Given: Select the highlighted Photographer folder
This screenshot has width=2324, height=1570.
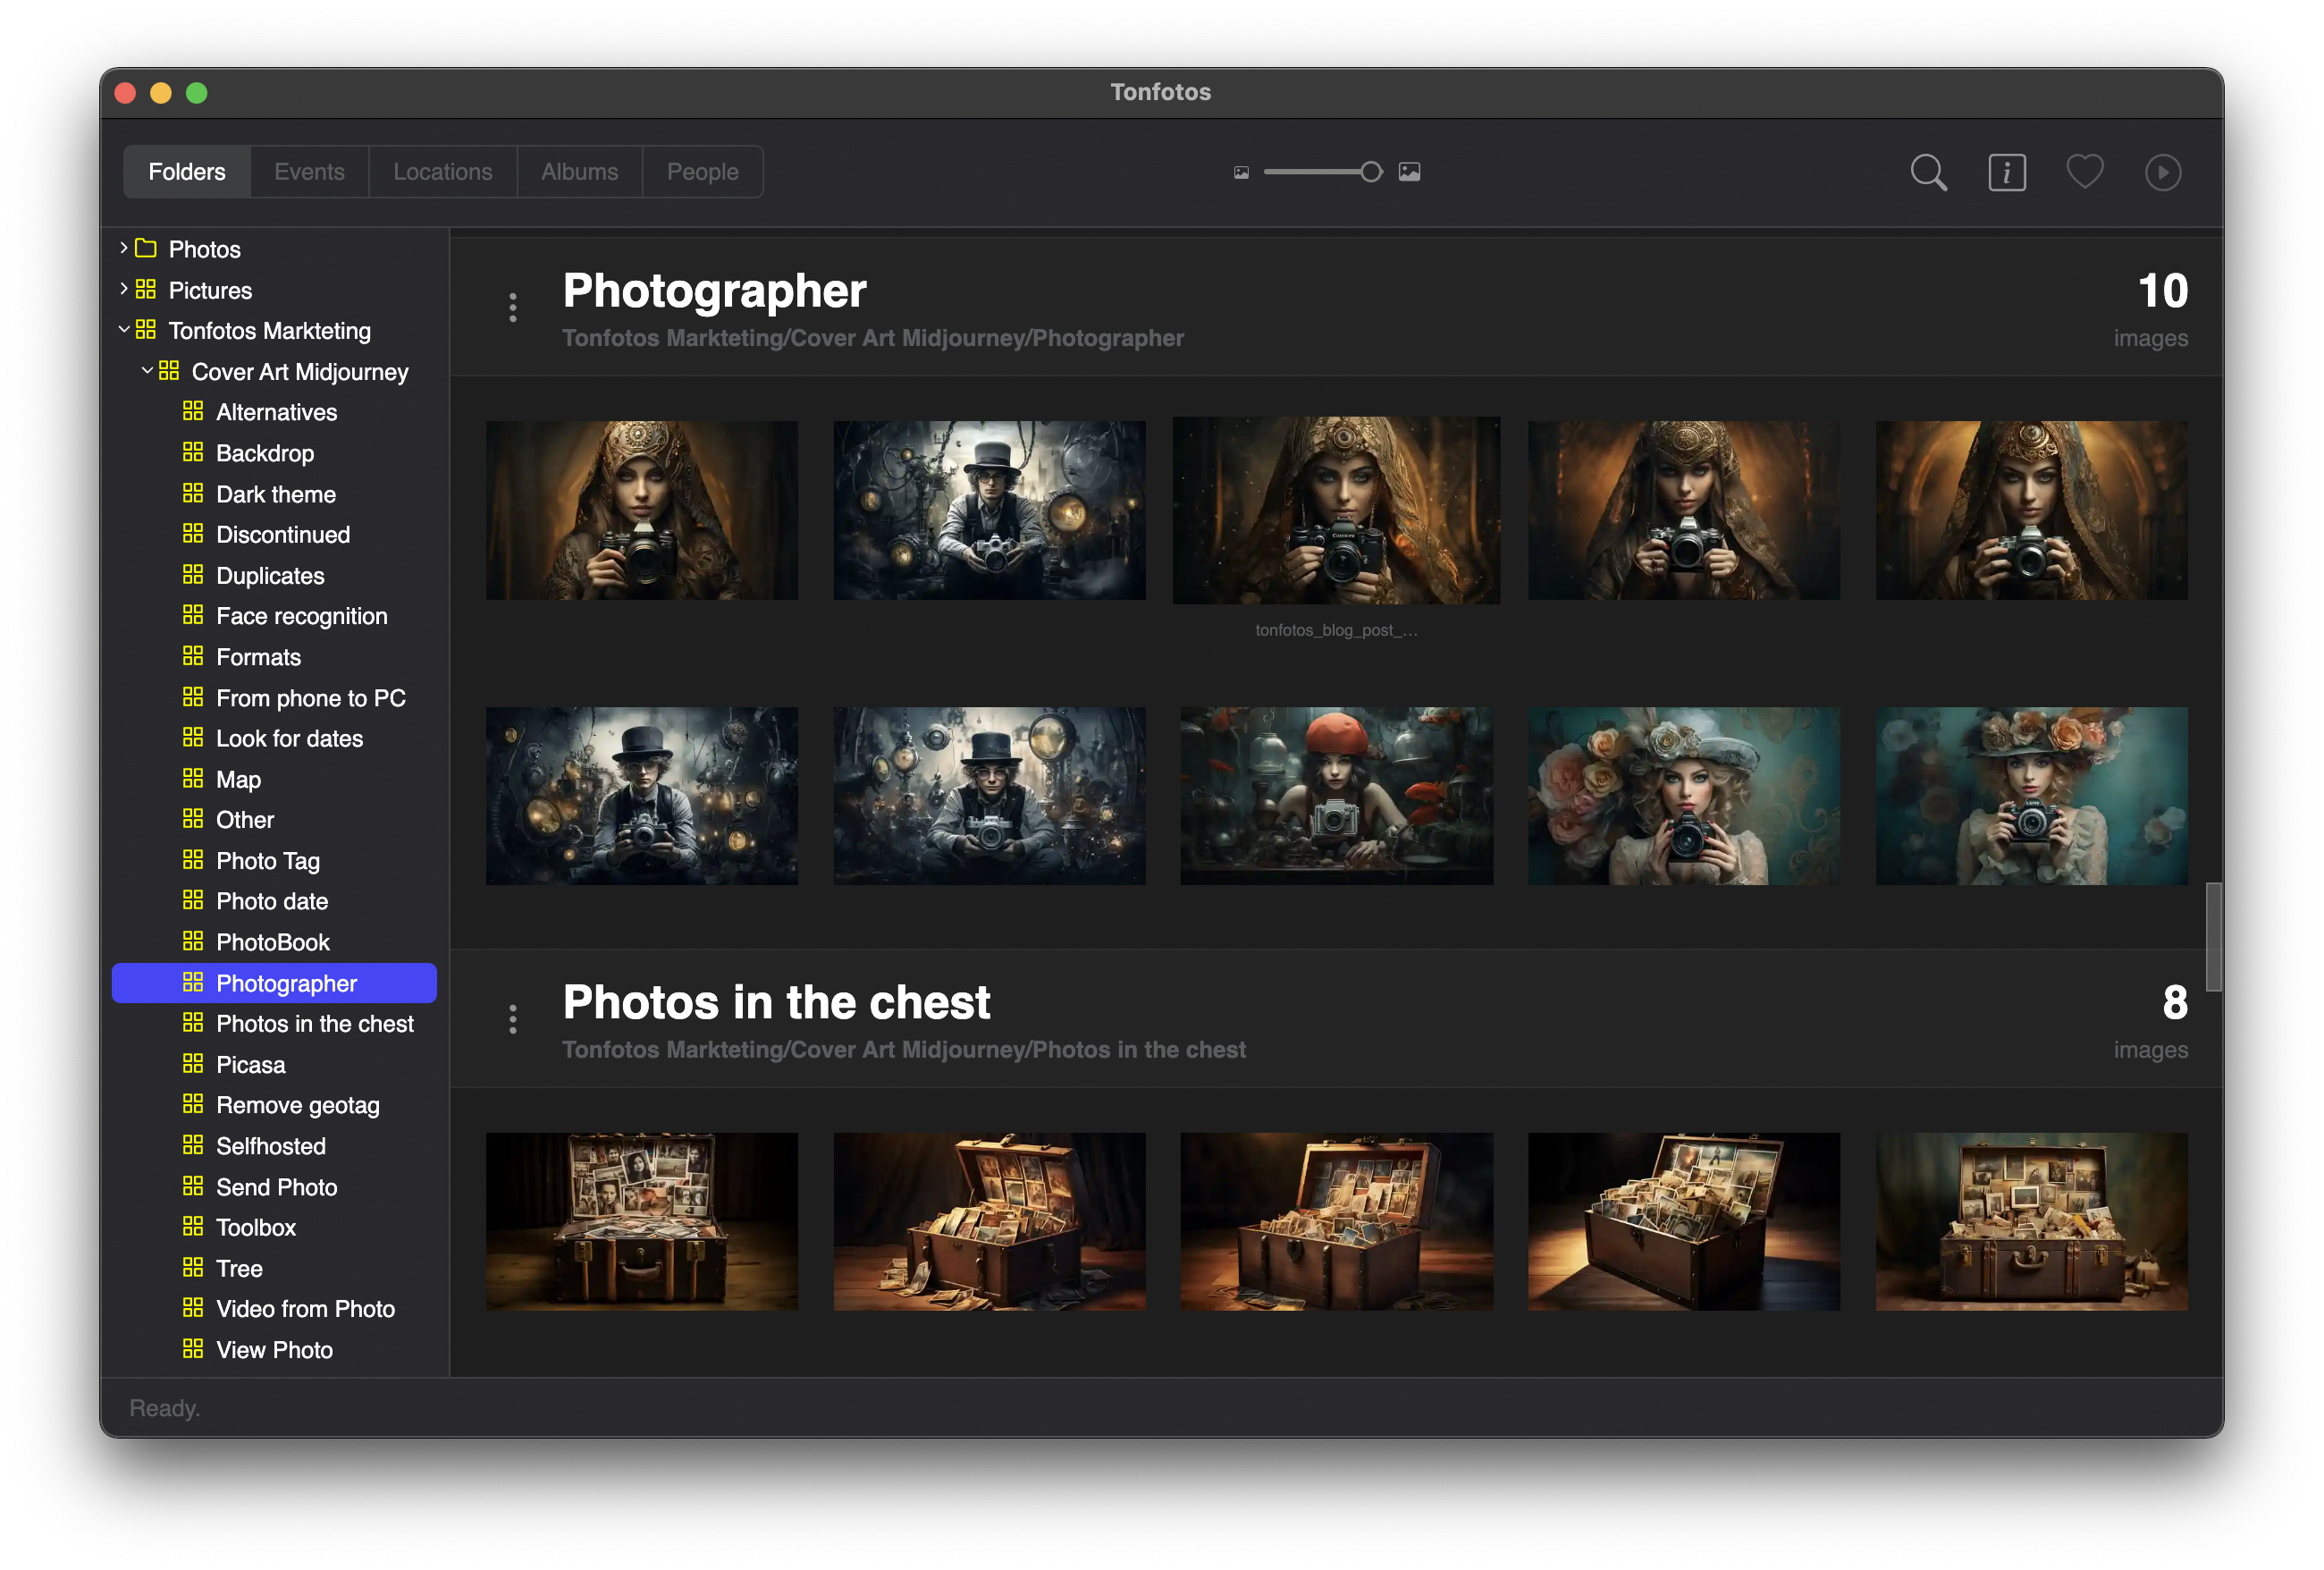Looking at the screenshot, I should point(274,983).
